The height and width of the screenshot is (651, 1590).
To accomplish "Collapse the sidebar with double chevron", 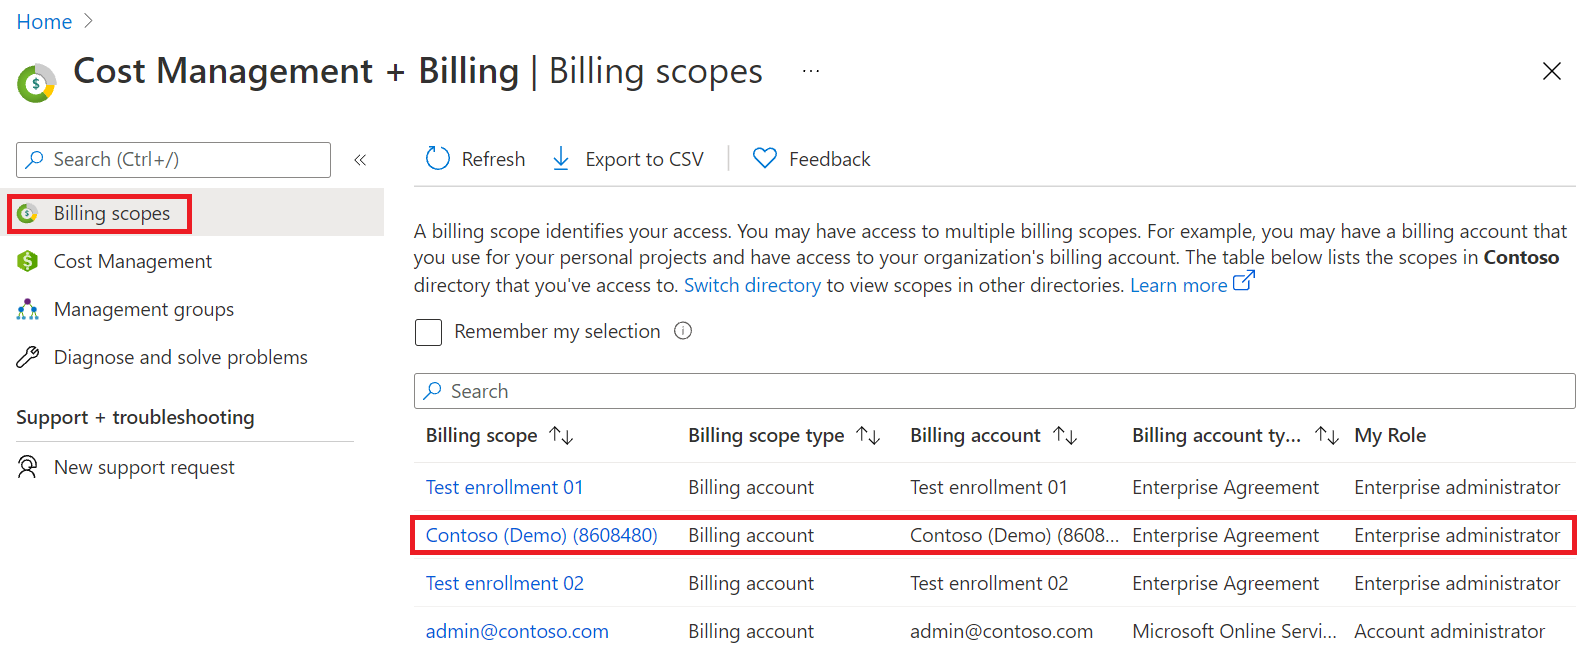I will coord(360,160).
